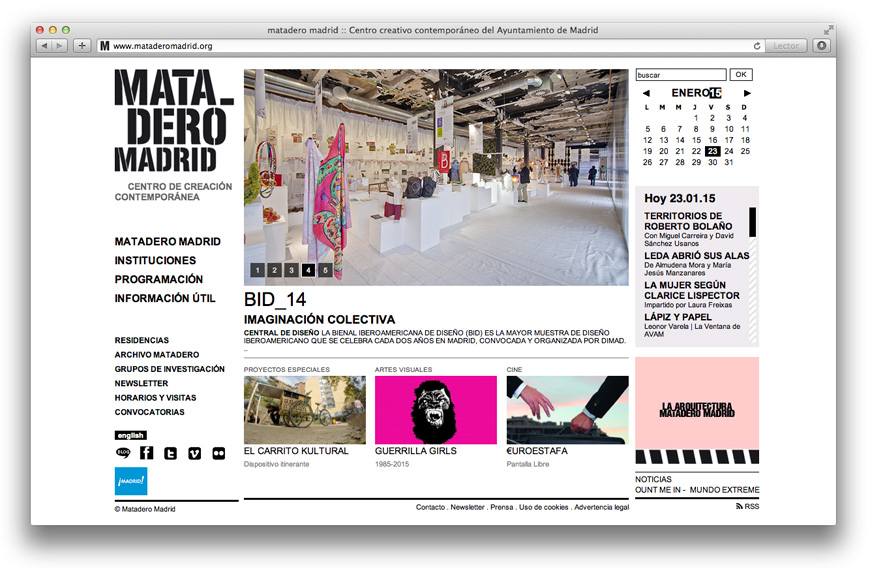Open the BID_14 headline
870x569 pixels.
coord(275,300)
